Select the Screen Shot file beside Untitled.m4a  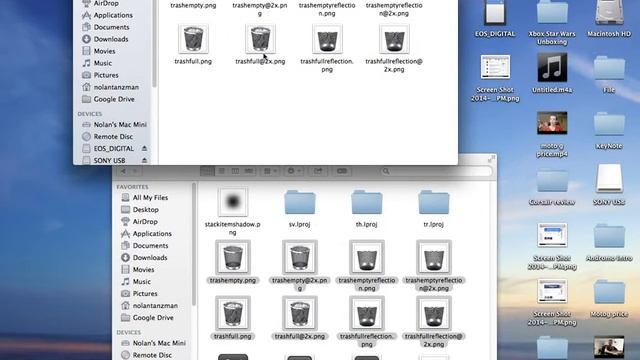495,67
